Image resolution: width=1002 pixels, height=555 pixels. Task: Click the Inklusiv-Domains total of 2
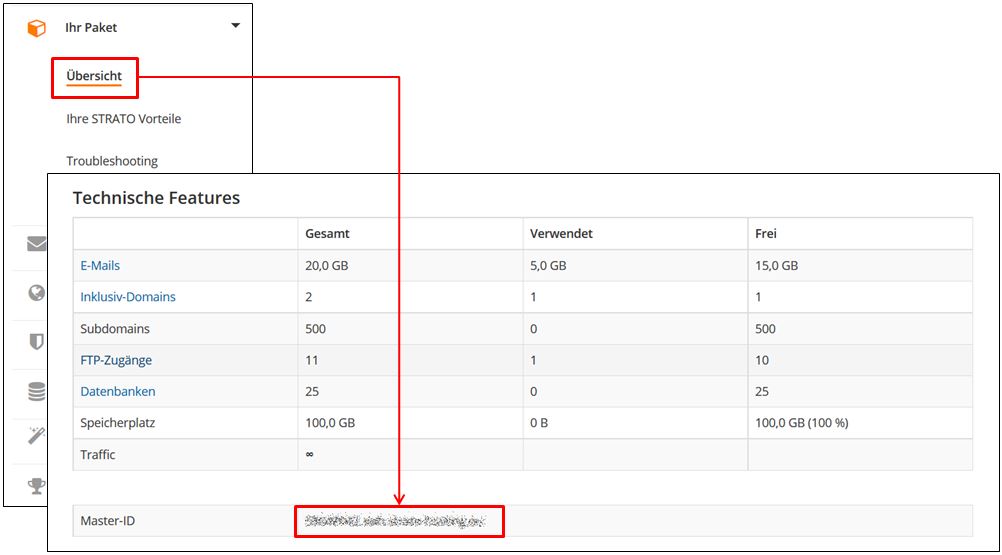(x=309, y=297)
